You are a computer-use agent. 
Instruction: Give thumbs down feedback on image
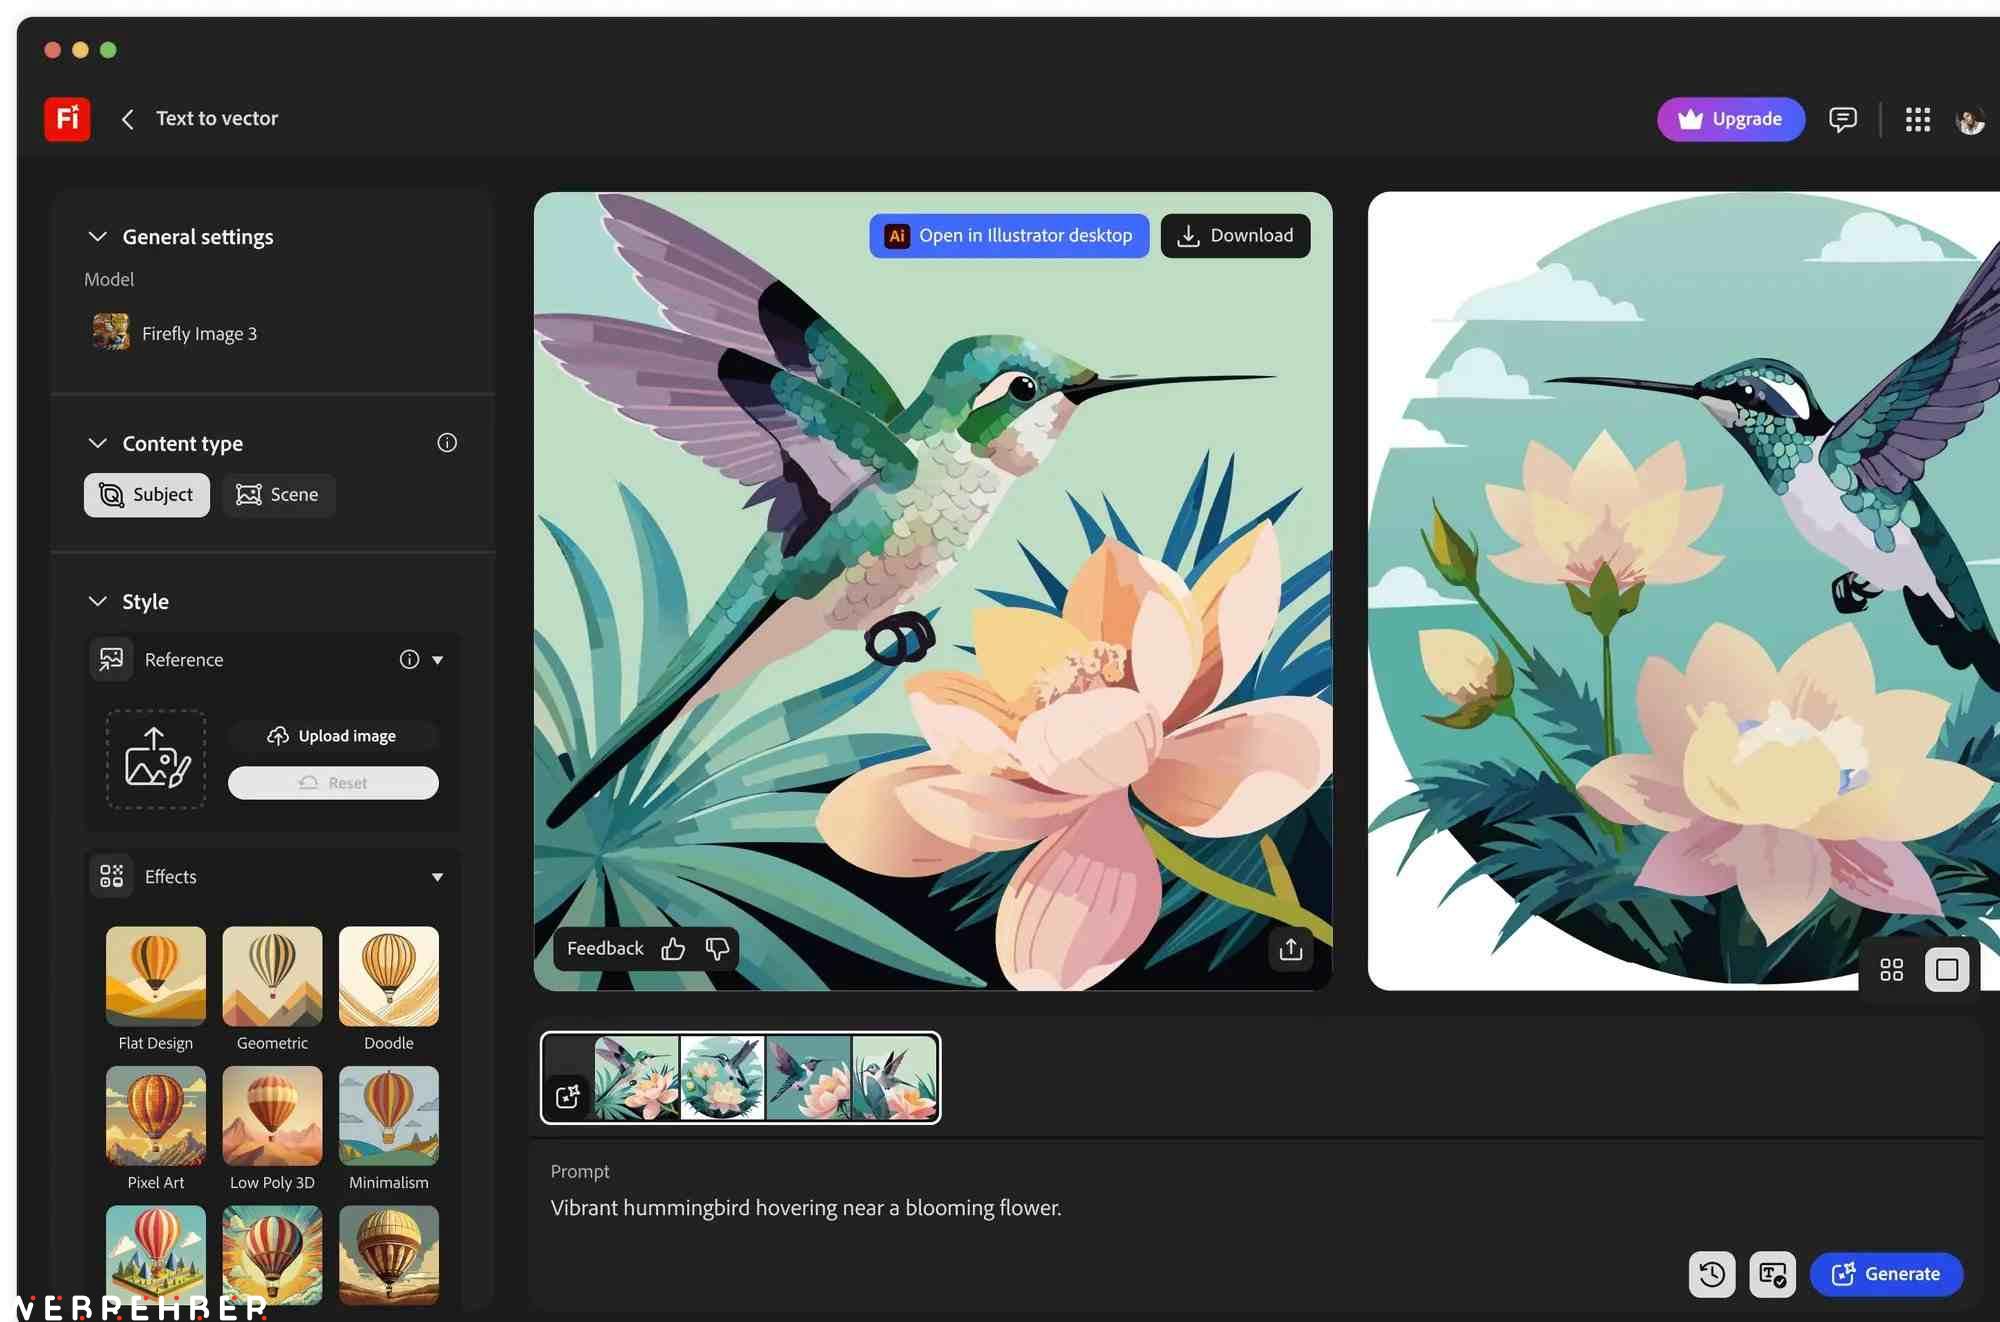click(717, 948)
